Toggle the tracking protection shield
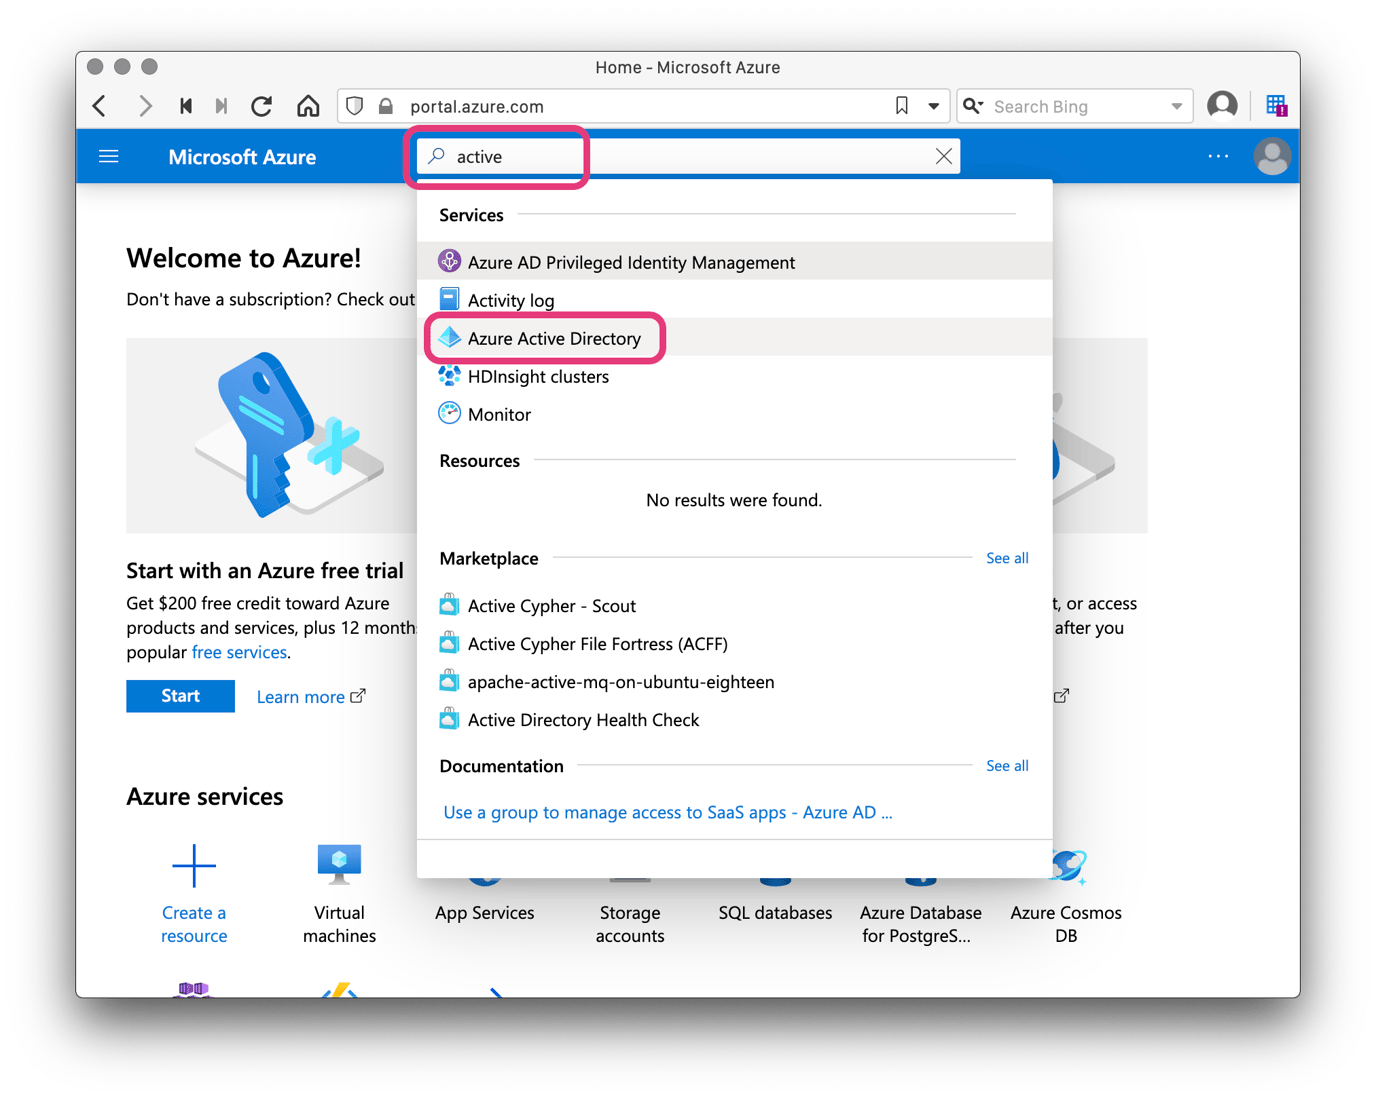1376x1098 pixels. click(x=355, y=105)
